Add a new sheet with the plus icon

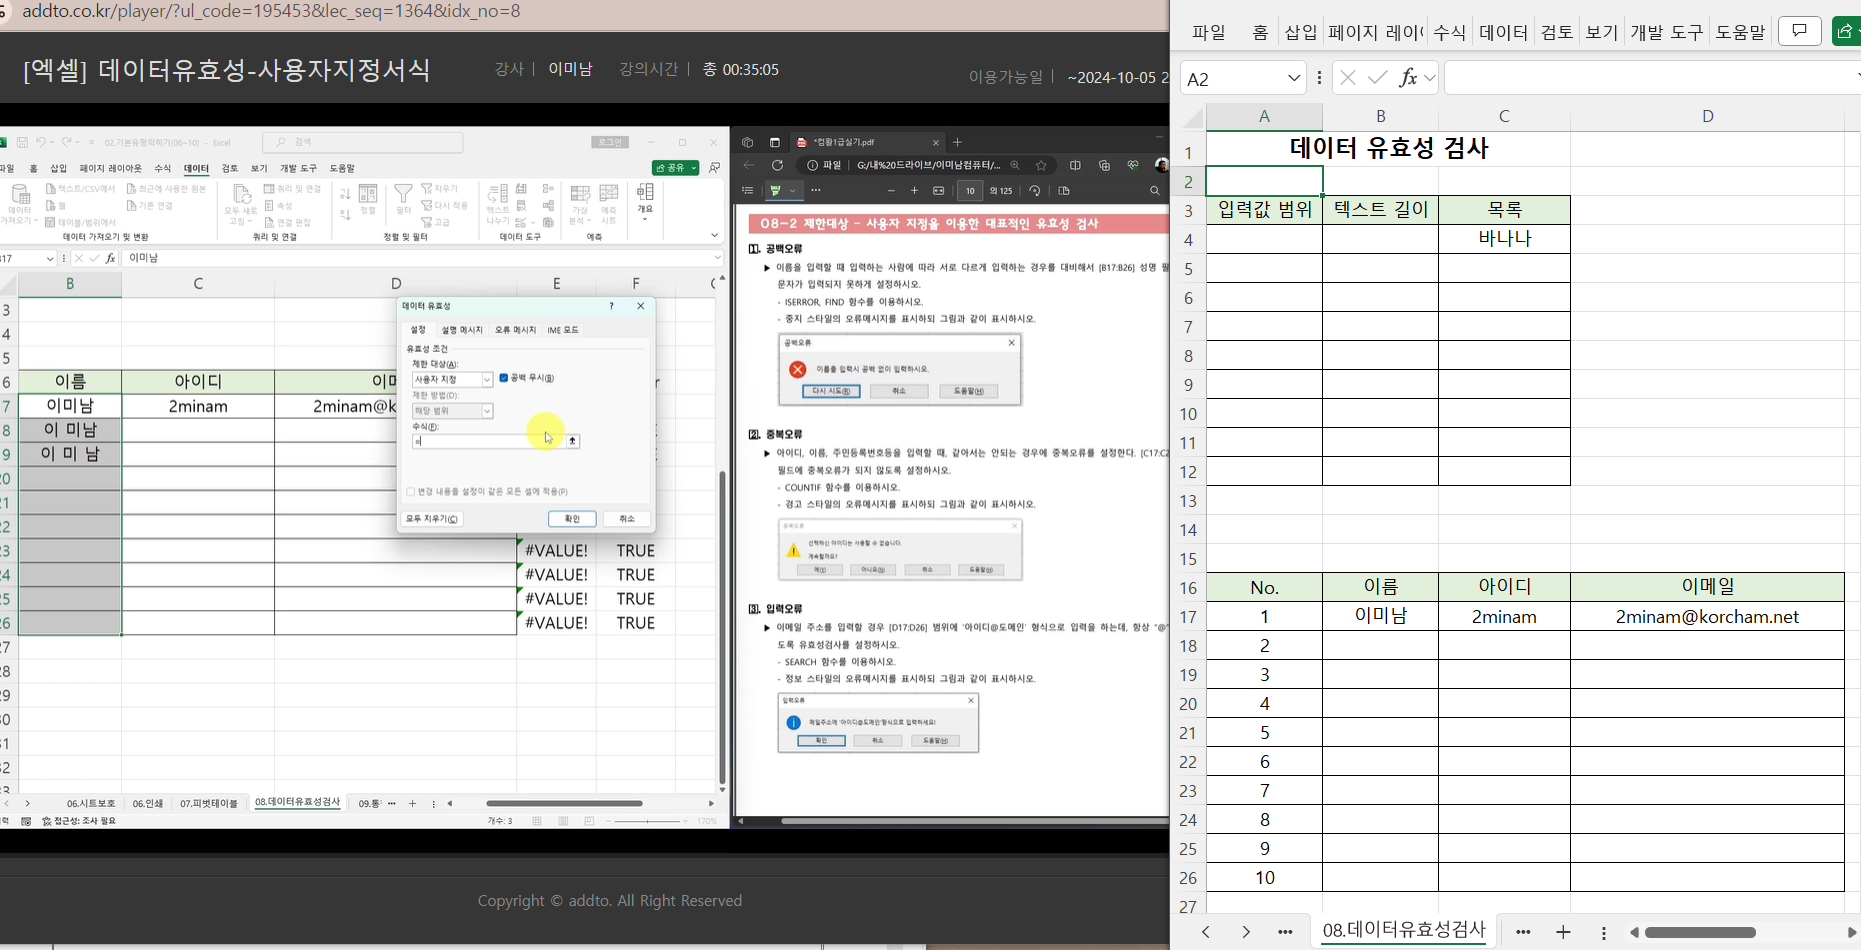tap(1563, 932)
